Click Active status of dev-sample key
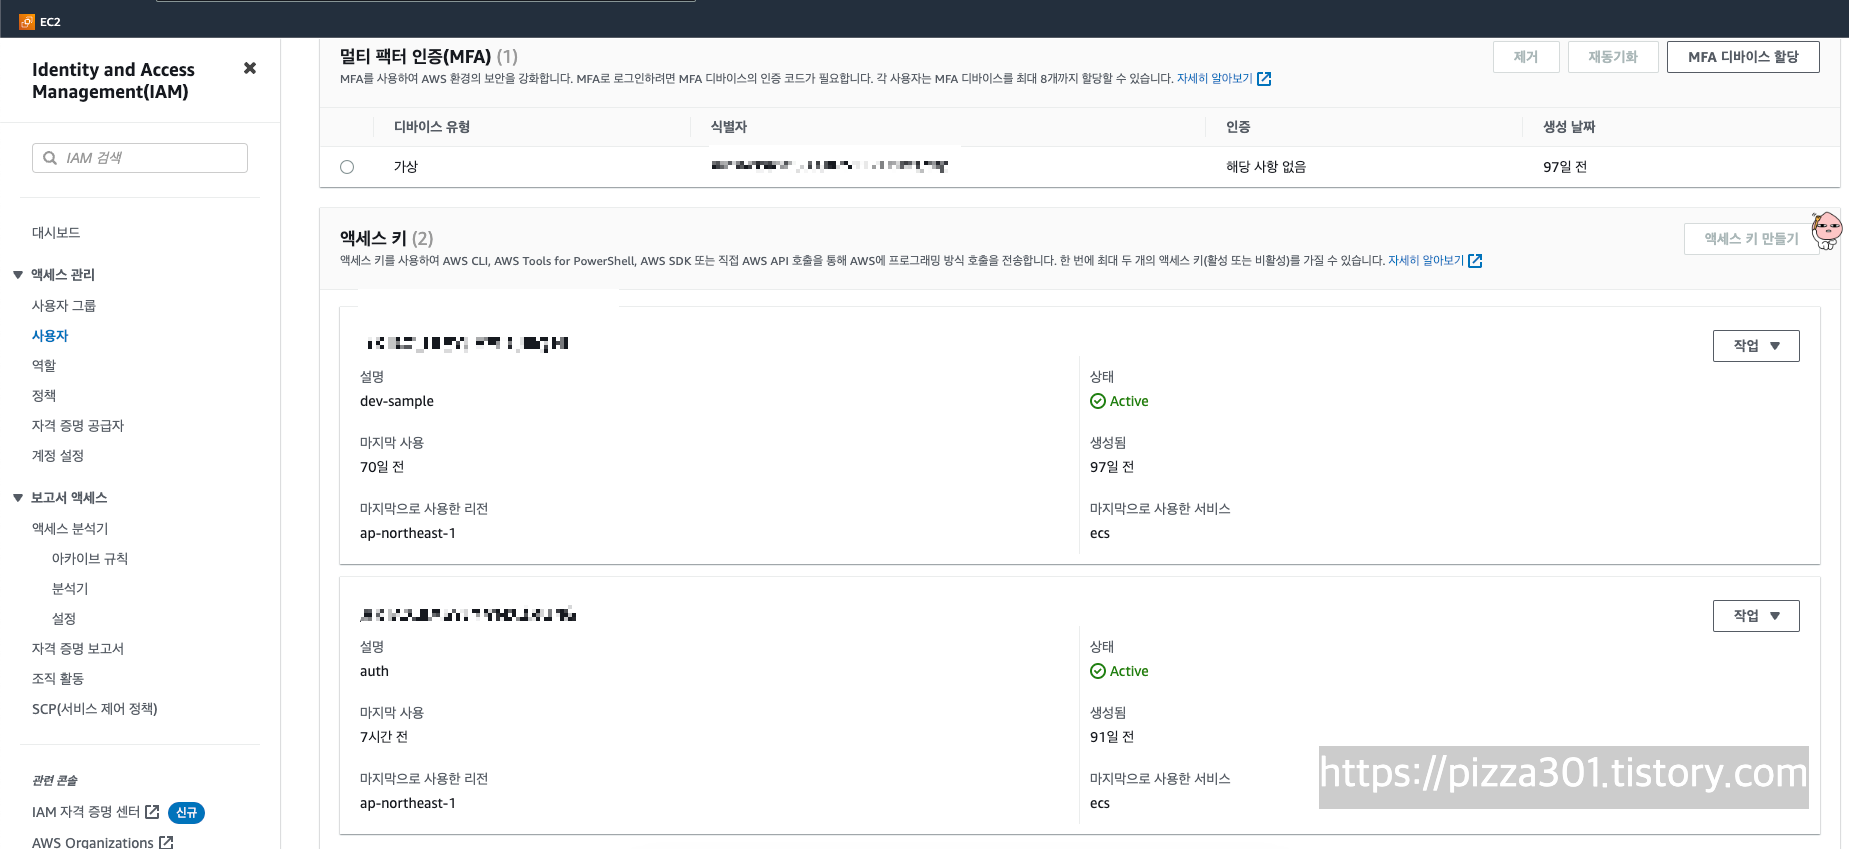Screen dimensions: 1849x849 pyautogui.click(x=1120, y=401)
